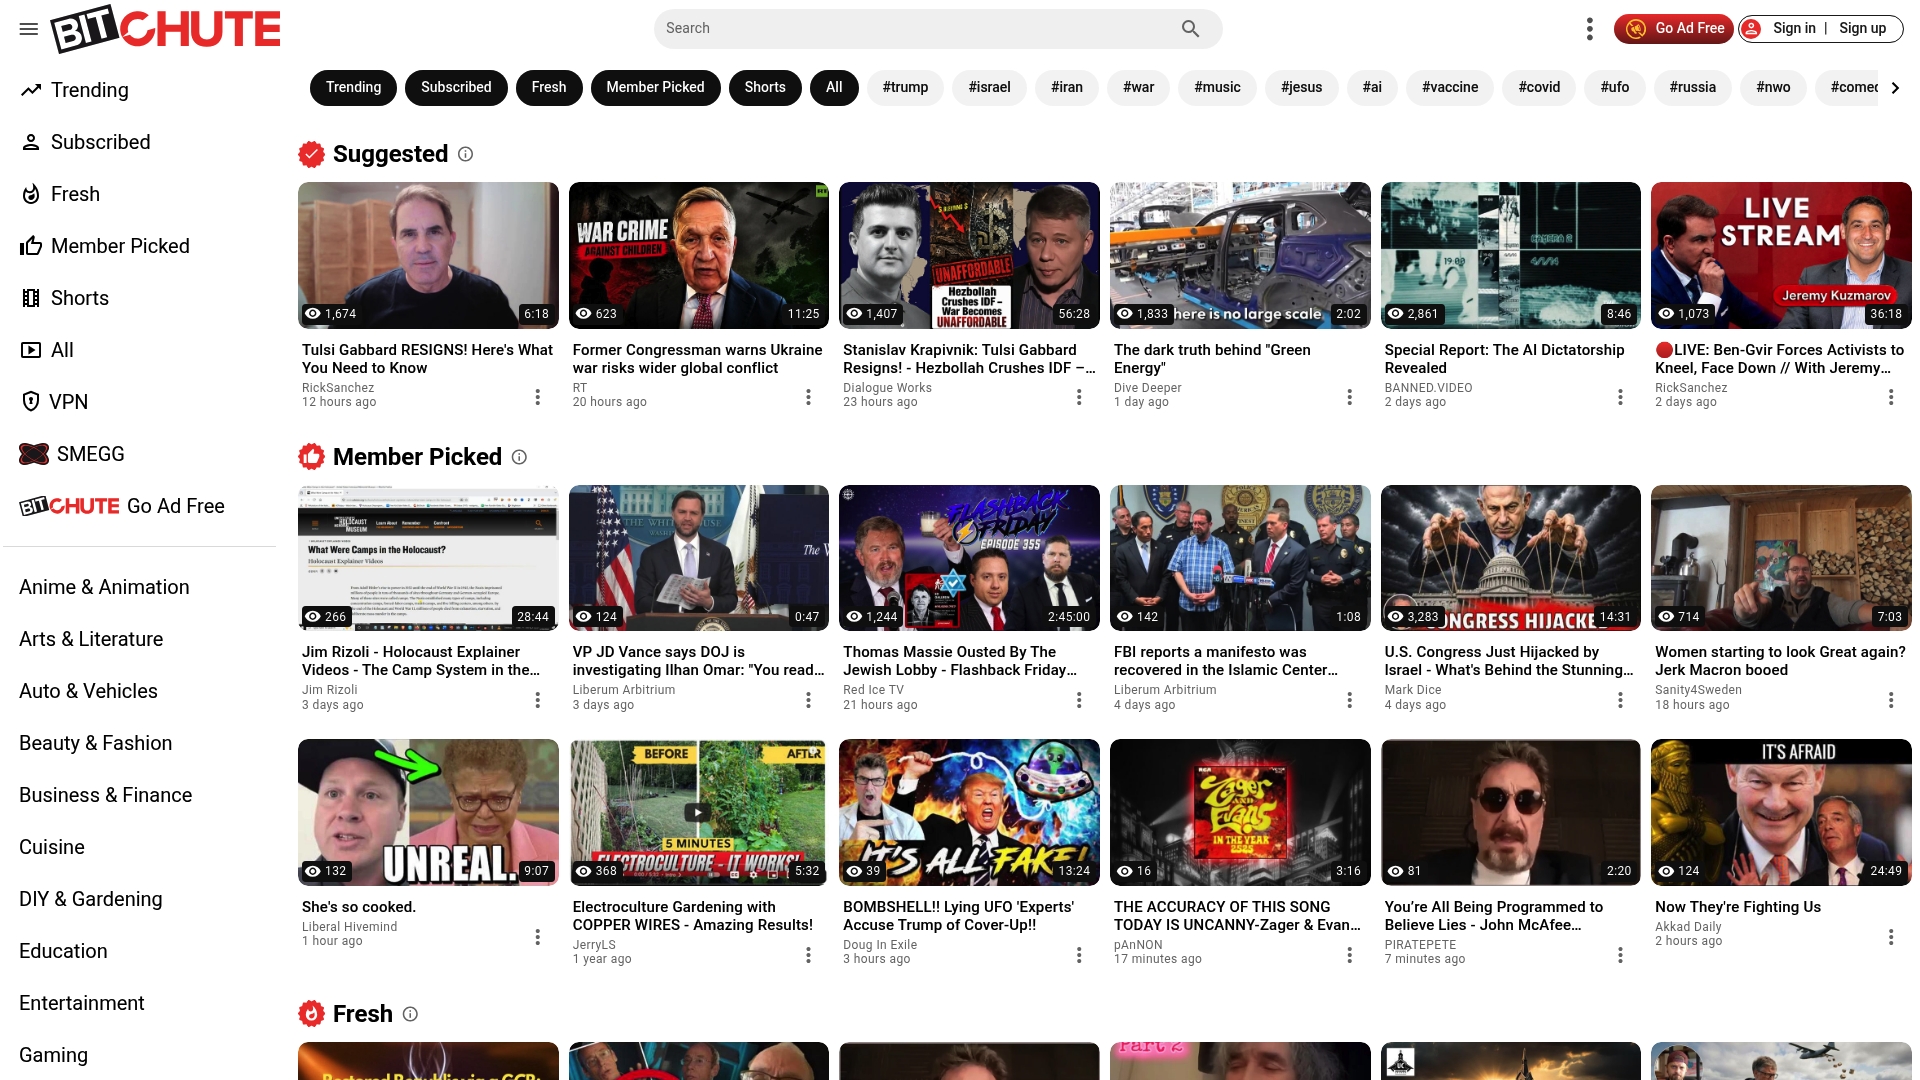Filter by #music hashtag
Image resolution: width=1920 pixels, height=1080 pixels.
tap(1217, 88)
